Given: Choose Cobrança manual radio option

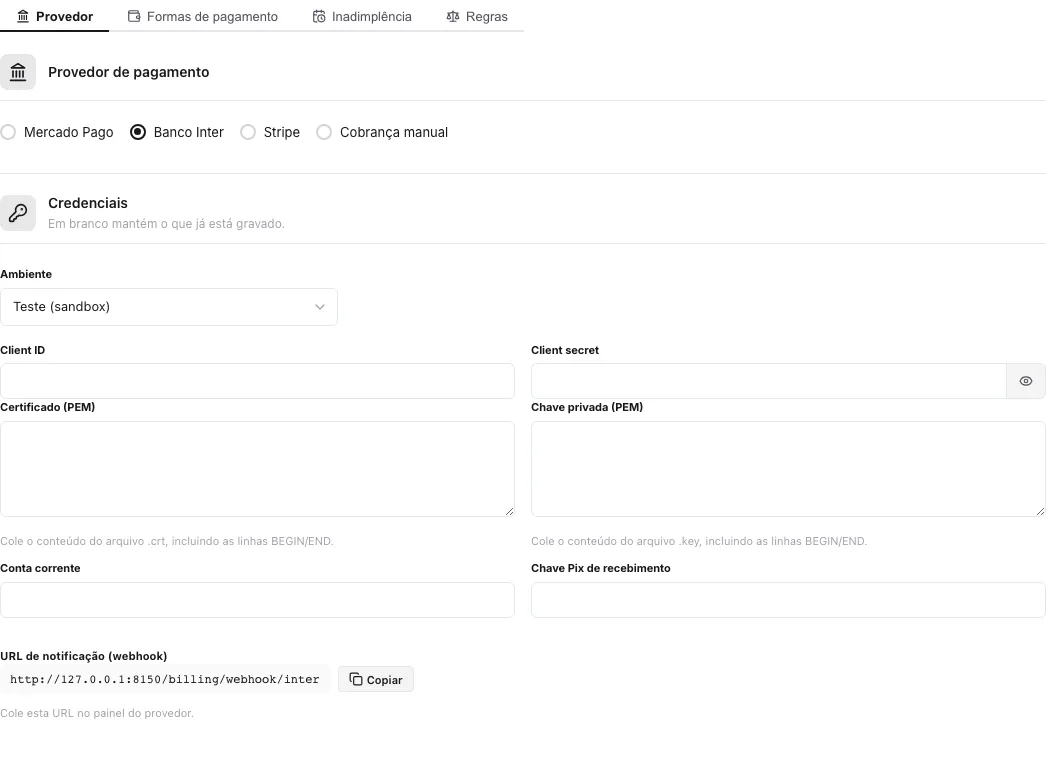Looking at the screenshot, I should pyautogui.click(x=324, y=132).
